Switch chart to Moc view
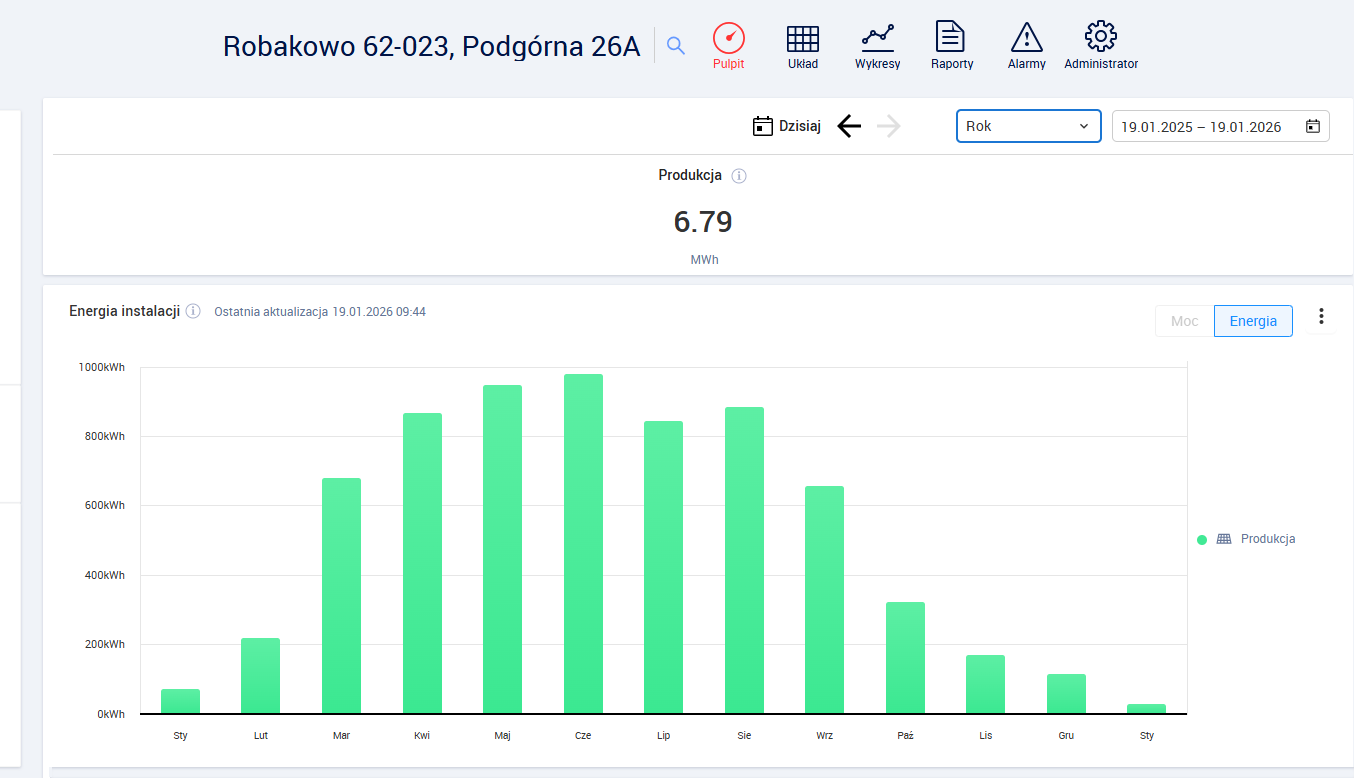 point(1184,321)
